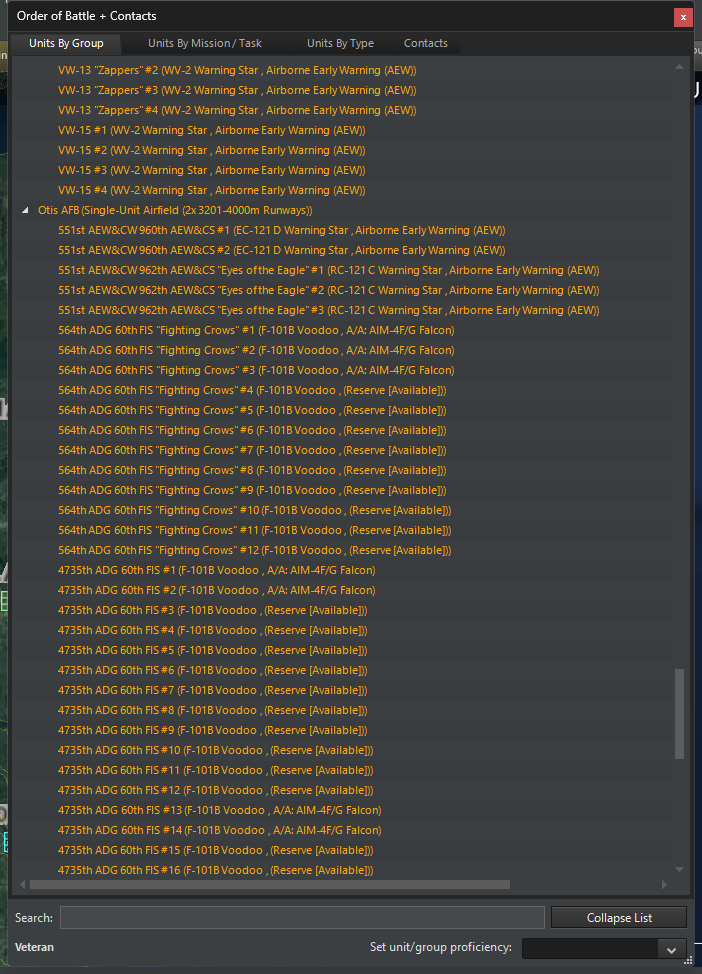The height and width of the screenshot is (974, 702).
Task: Select 4735th ADG 60th FIS #10
Action: pyautogui.click(x=216, y=750)
